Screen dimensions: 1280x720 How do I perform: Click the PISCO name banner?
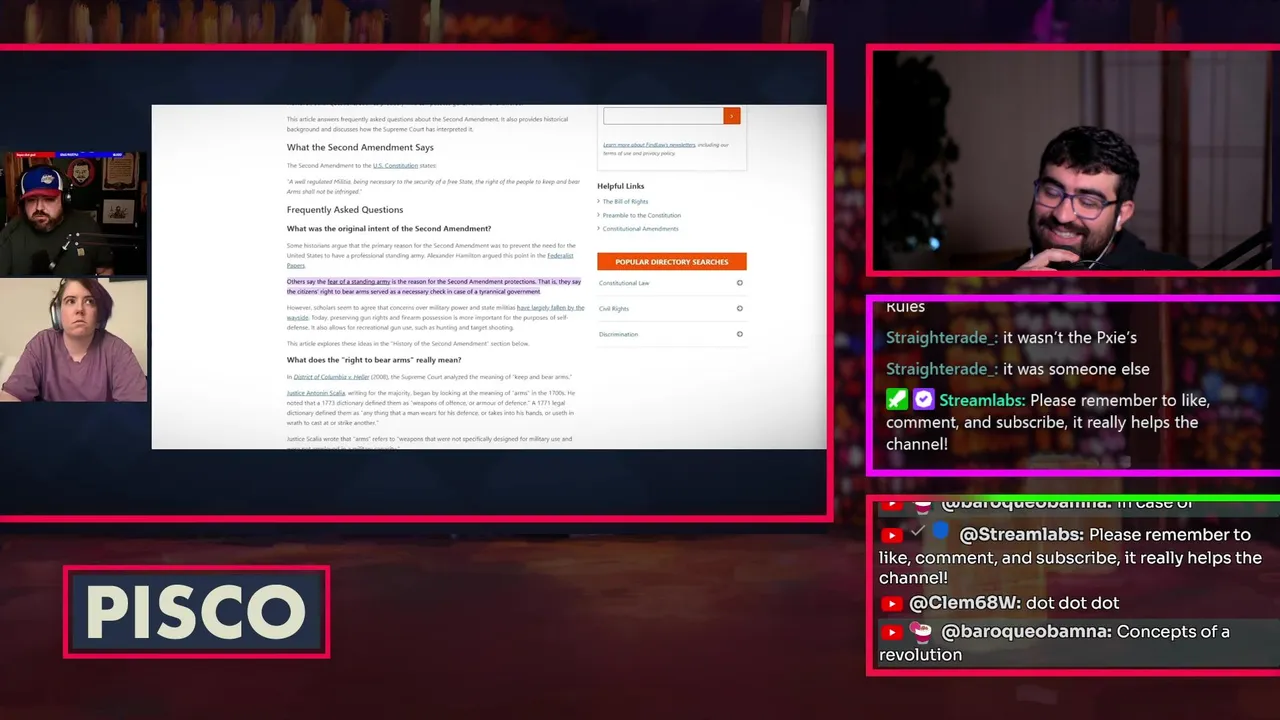coord(196,612)
